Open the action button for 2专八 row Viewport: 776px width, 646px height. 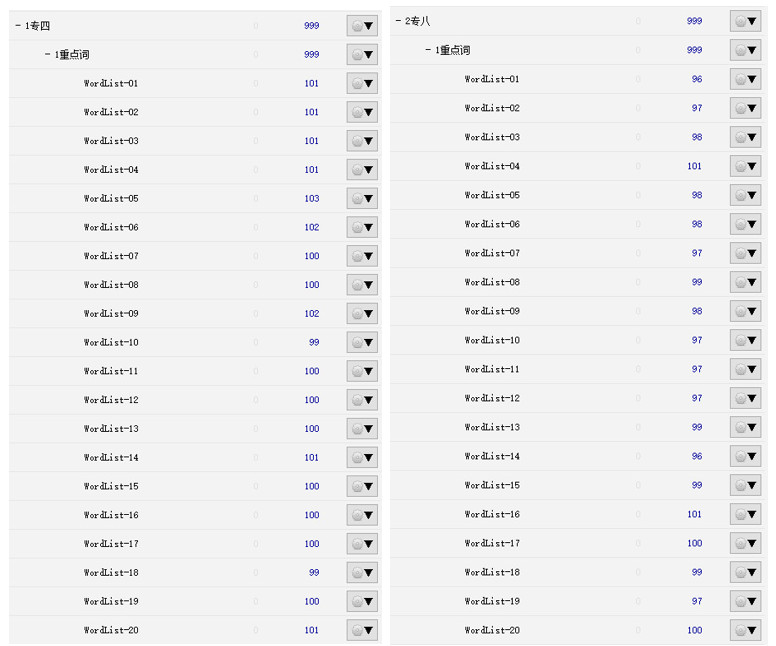pyautogui.click(x=745, y=21)
